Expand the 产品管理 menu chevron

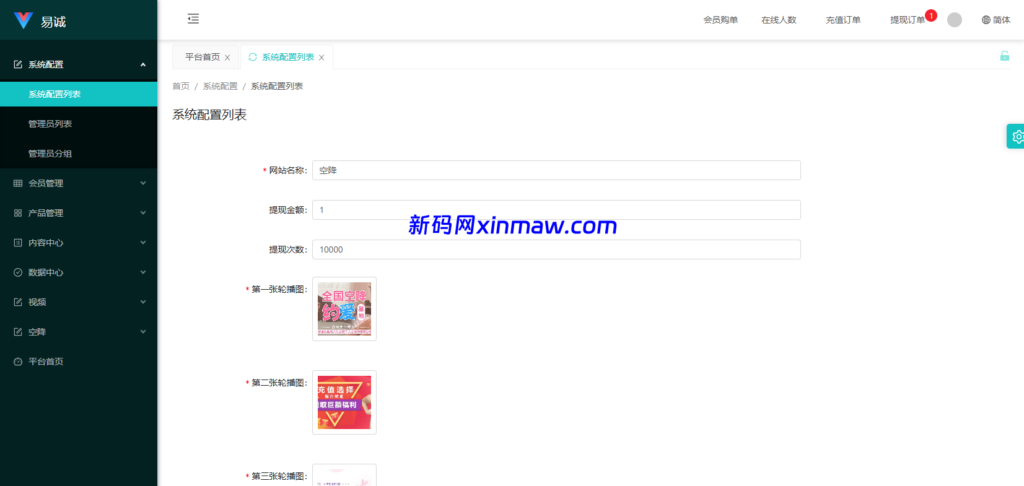(143, 213)
